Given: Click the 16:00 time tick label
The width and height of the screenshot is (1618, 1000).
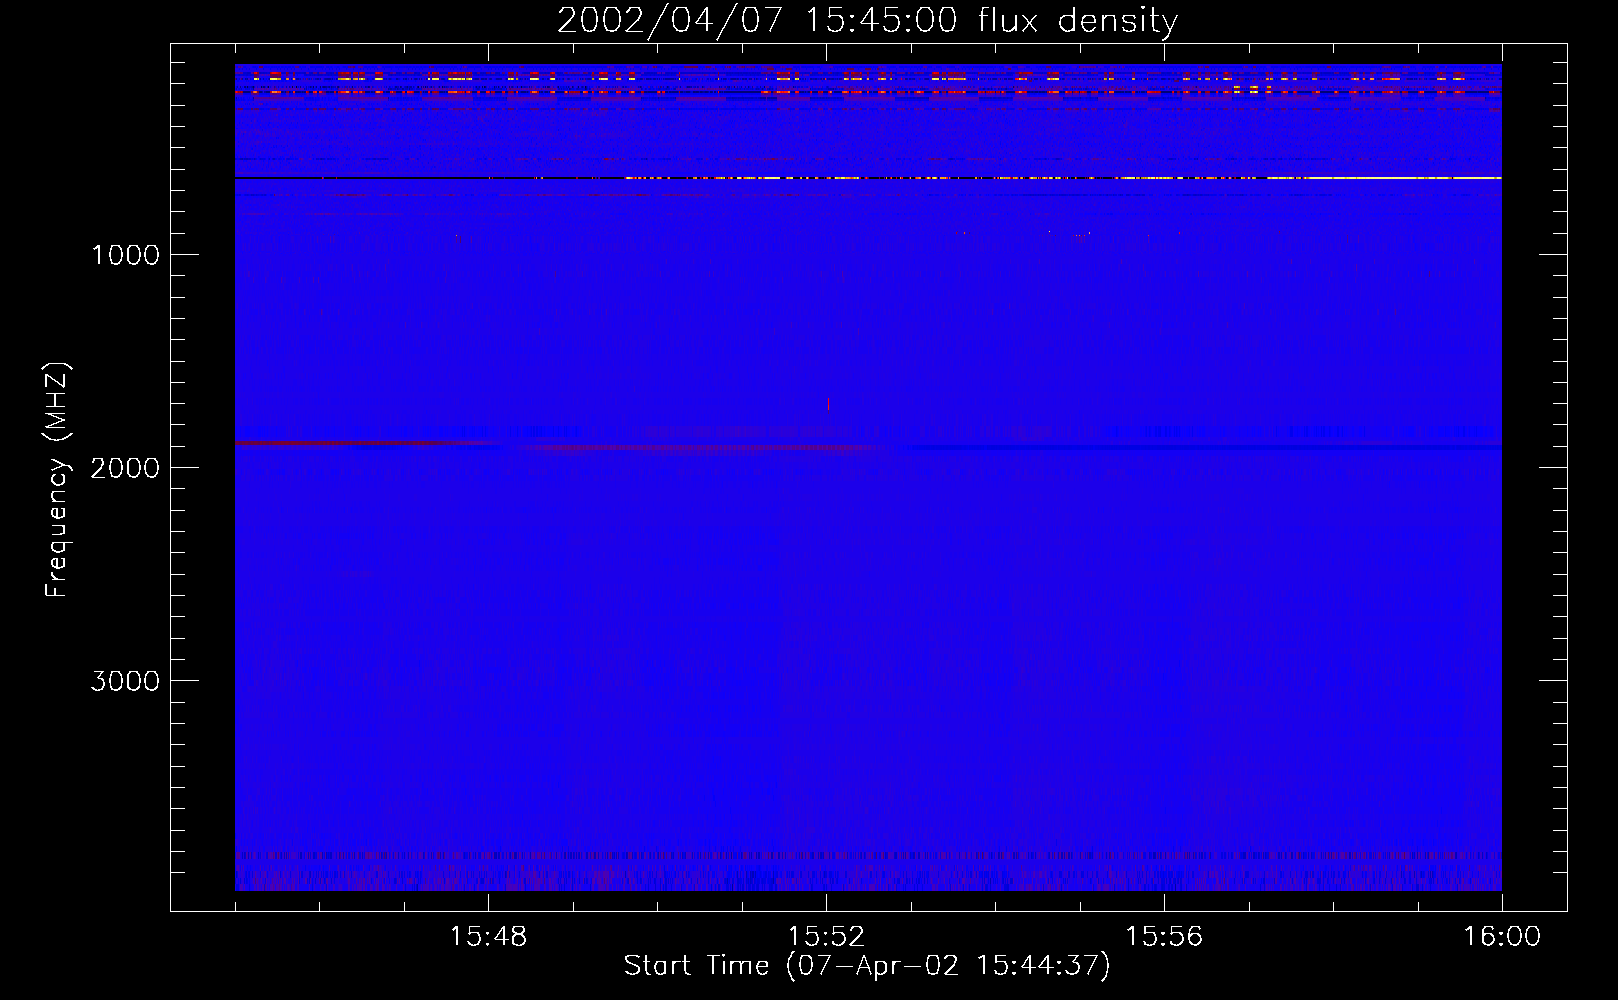Looking at the screenshot, I should pyautogui.click(x=1502, y=937).
